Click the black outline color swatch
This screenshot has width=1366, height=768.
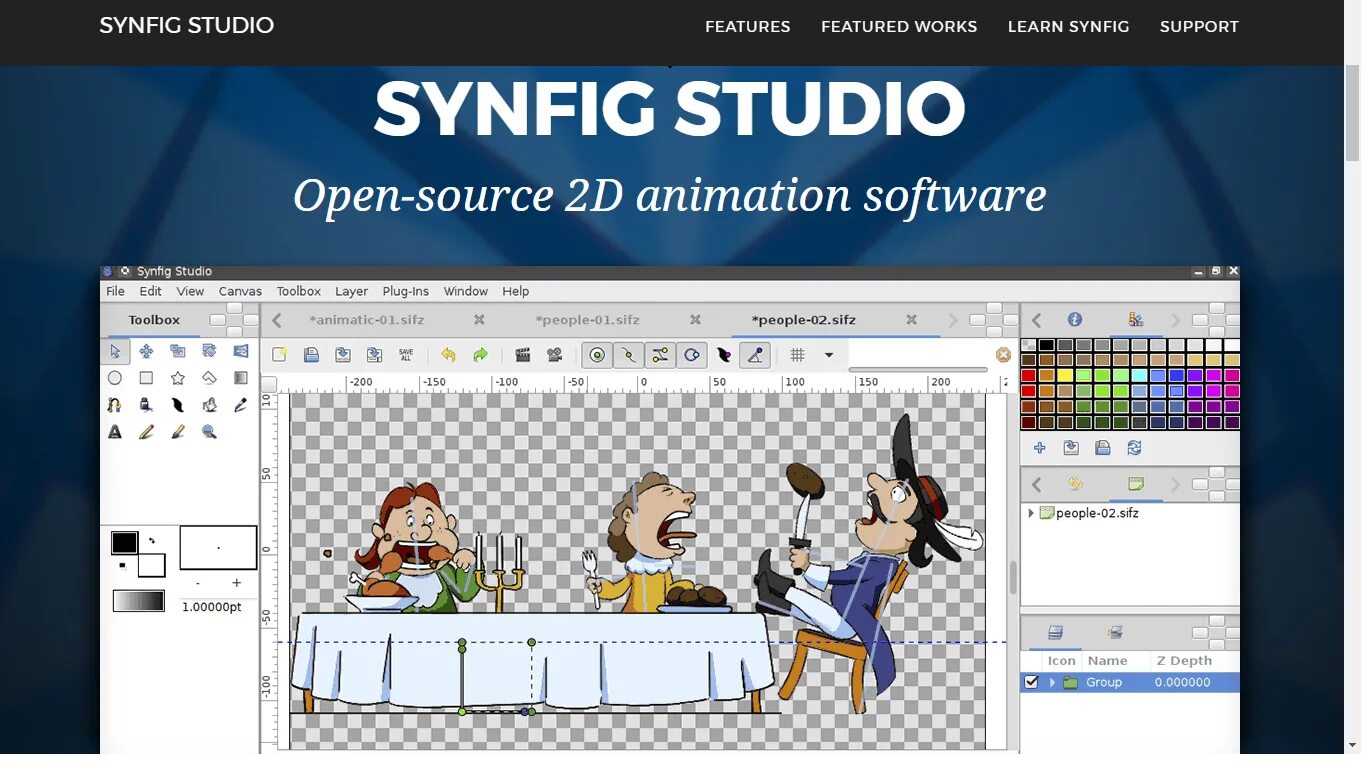(124, 543)
